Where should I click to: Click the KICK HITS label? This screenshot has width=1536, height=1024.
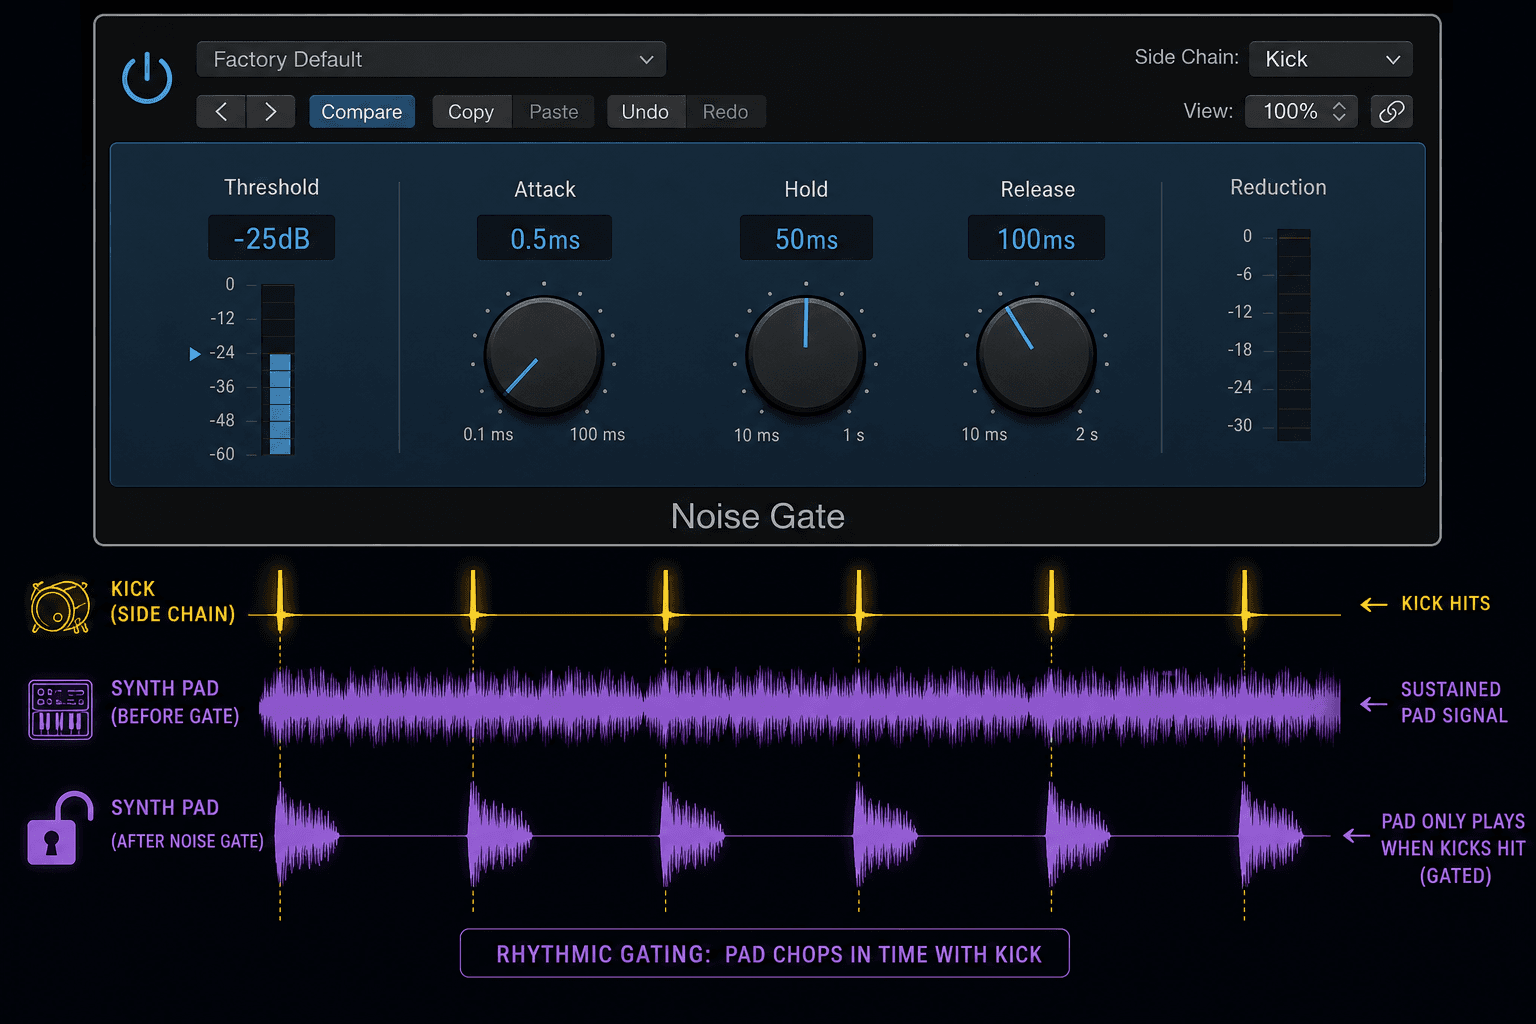pyautogui.click(x=1445, y=603)
